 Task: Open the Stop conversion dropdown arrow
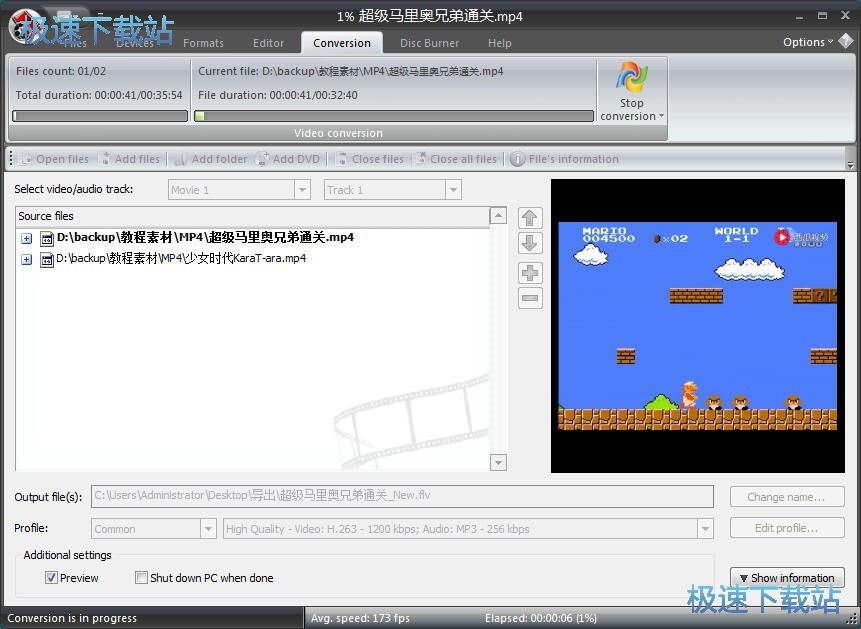pos(661,116)
